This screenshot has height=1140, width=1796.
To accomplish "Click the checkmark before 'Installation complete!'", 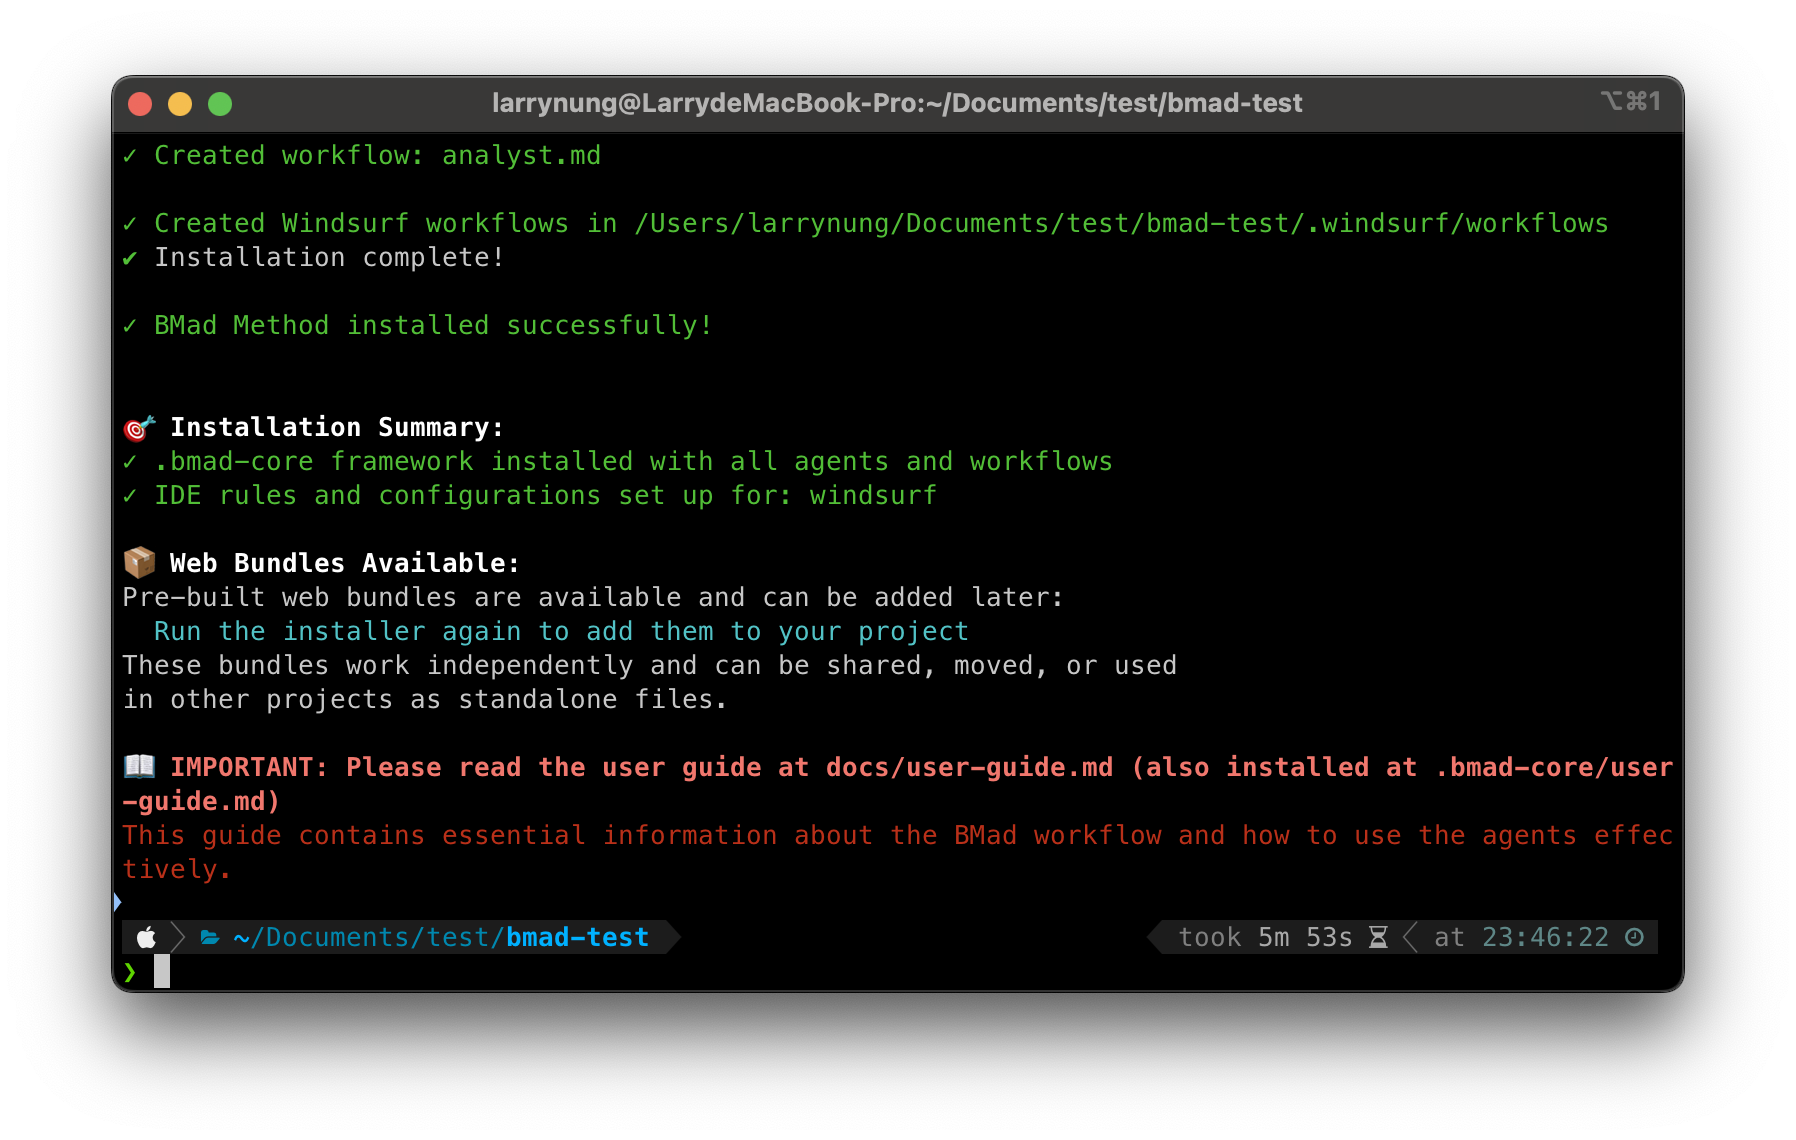I will pos(130,258).
